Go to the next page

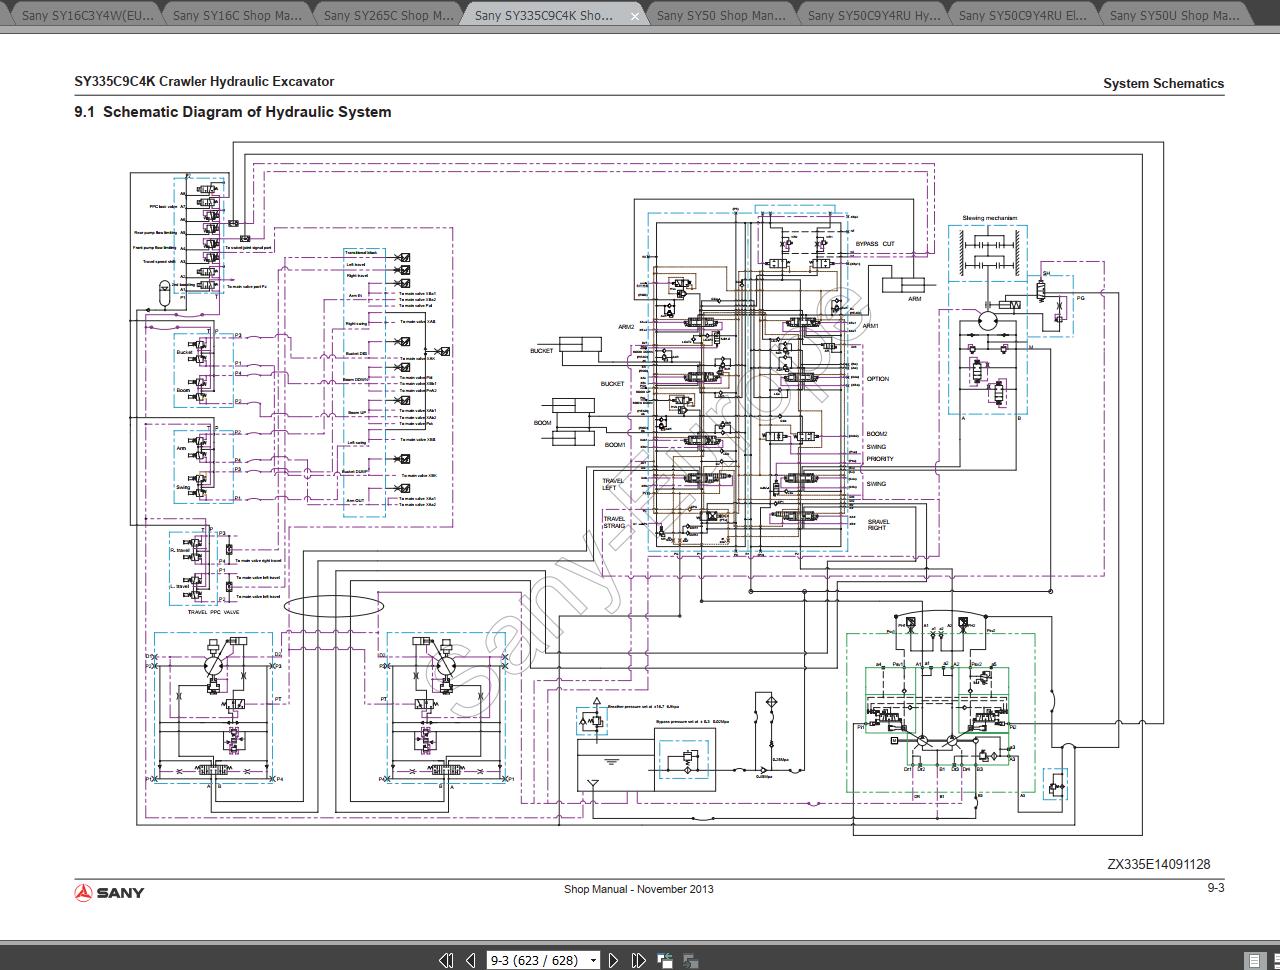pyautogui.click(x=614, y=960)
